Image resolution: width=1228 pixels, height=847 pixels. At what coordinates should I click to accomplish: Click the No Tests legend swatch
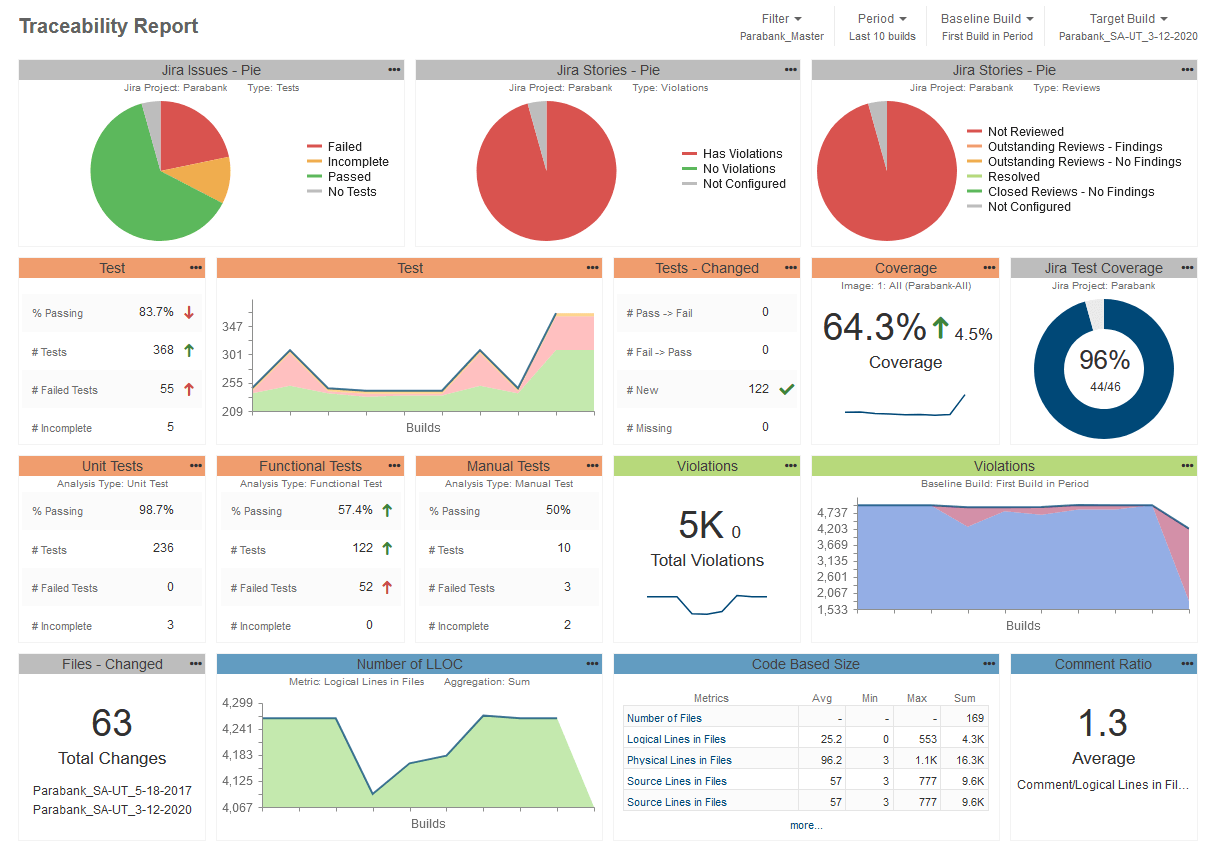click(x=314, y=192)
